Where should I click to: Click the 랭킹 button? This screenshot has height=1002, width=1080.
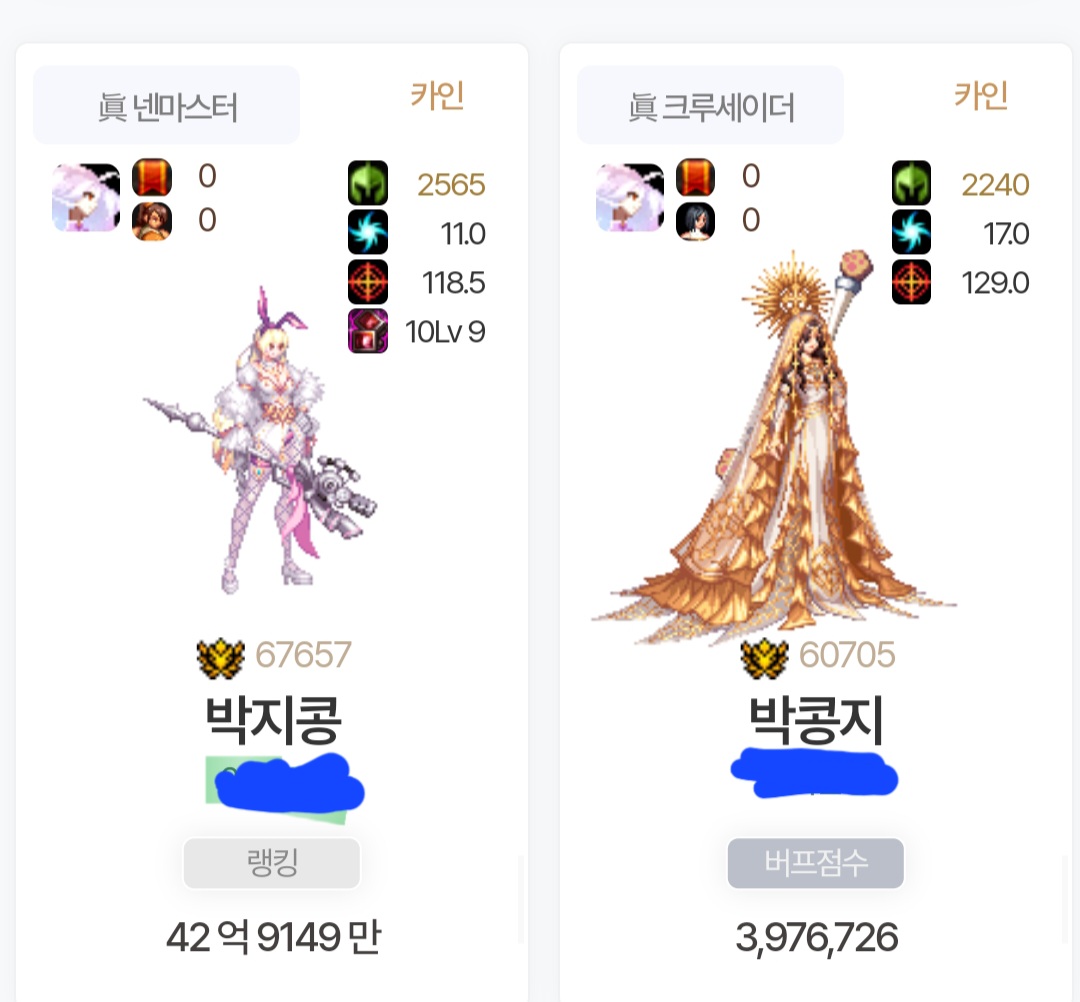tap(271, 863)
